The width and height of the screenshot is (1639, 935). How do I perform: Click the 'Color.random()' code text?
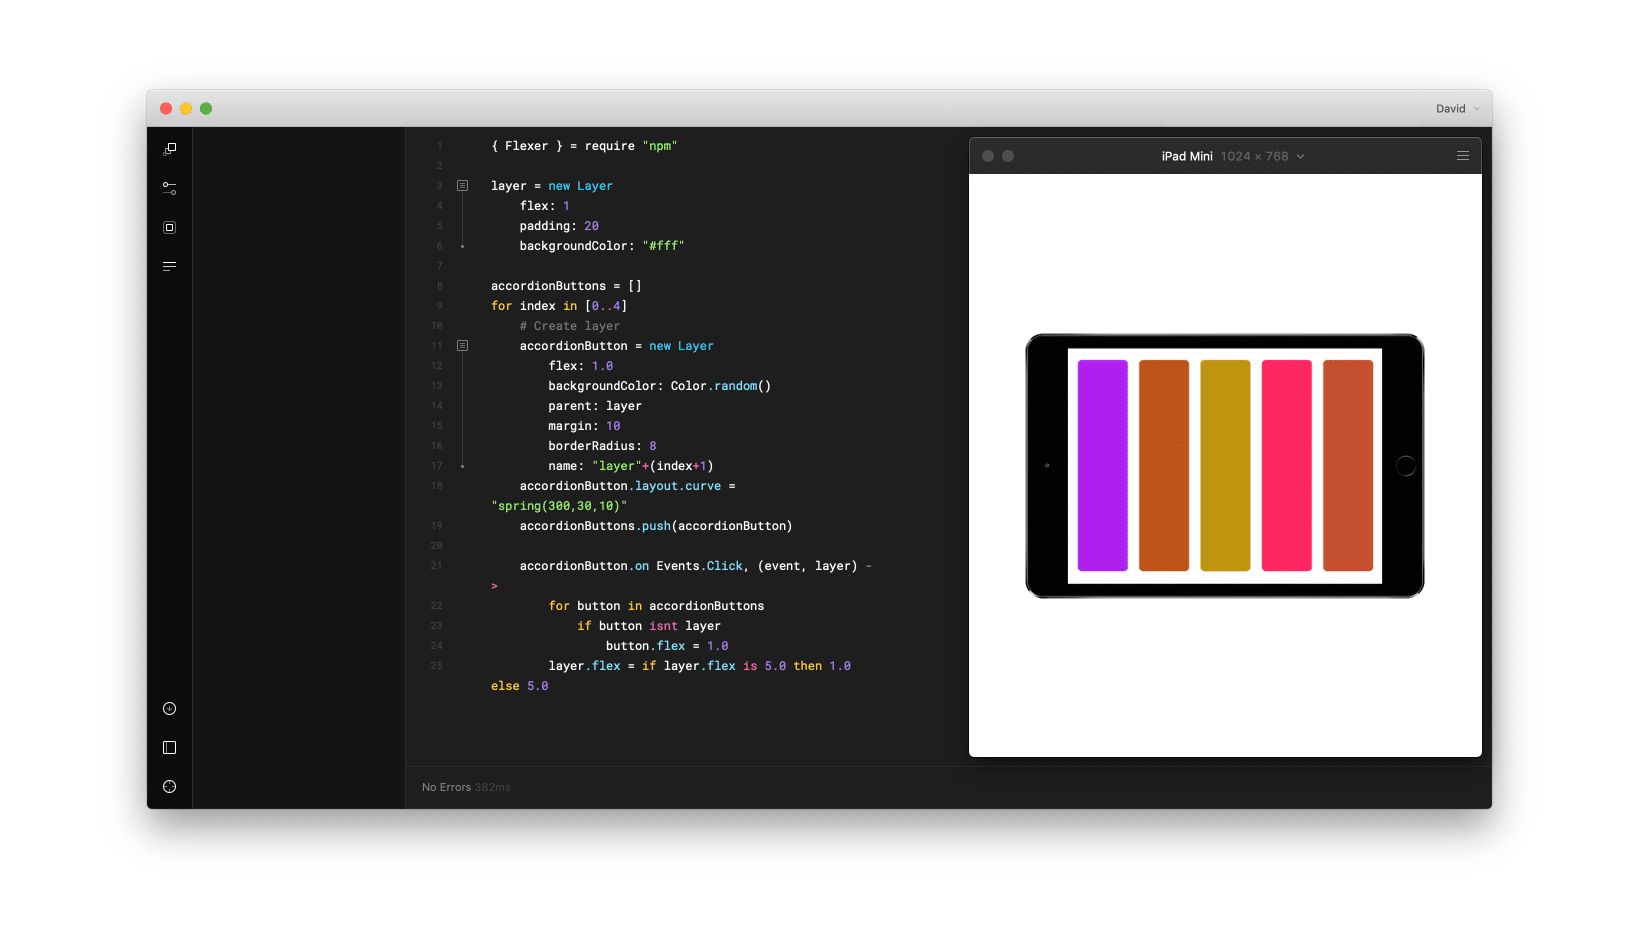pos(721,386)
